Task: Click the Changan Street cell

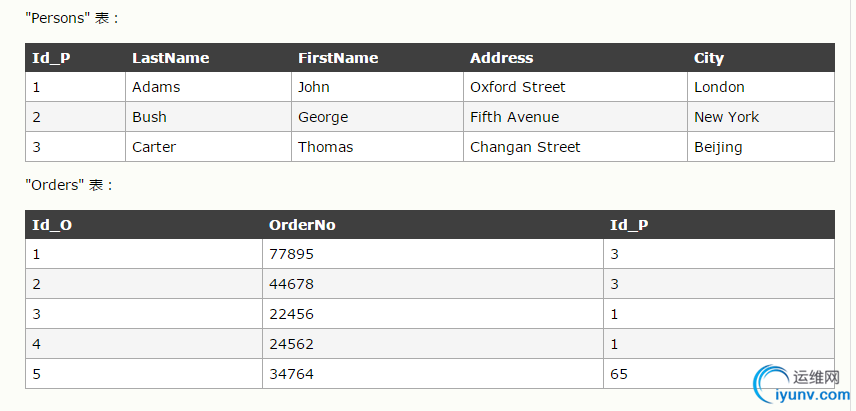Action: (525, 147)
